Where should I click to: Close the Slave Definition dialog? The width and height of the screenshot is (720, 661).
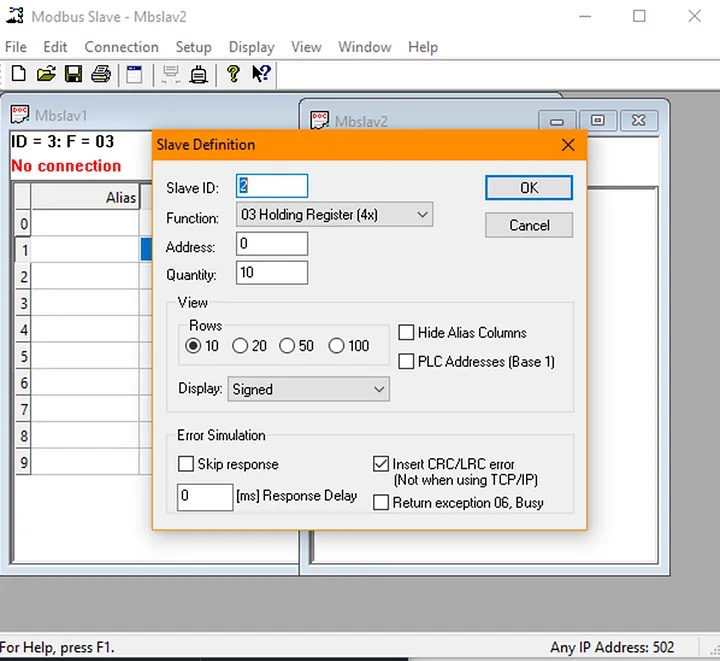click(x=568, y=145)
